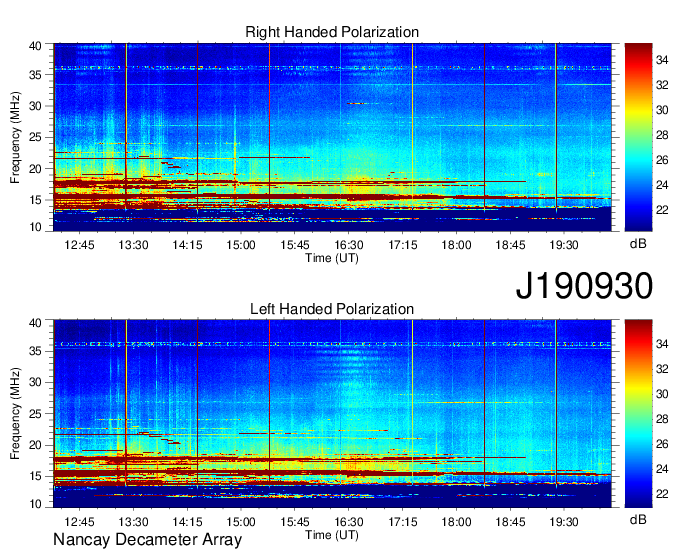
Task: Click "Time (UT)" label under Right Handed plot
Action: point(332,258)
